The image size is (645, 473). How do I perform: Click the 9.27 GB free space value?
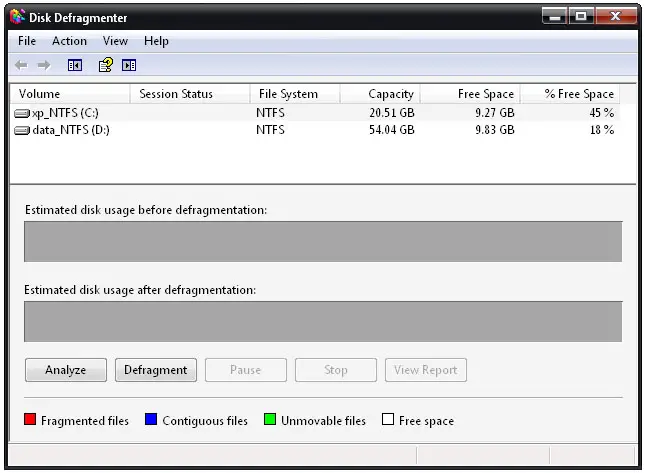(x=495, y=113)
